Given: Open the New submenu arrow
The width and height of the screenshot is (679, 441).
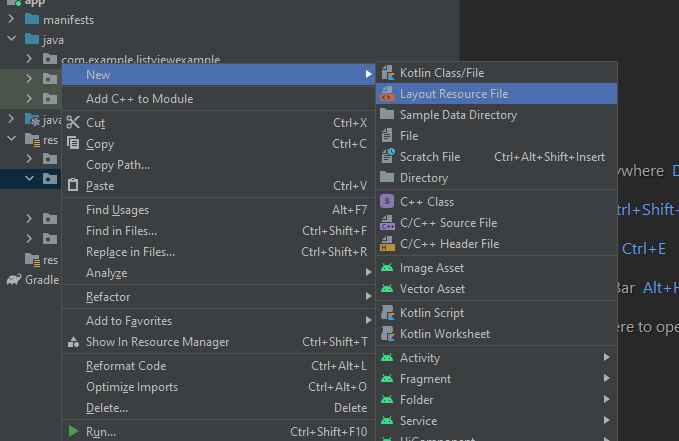Looking at the screenshot, I should [368, 74].
